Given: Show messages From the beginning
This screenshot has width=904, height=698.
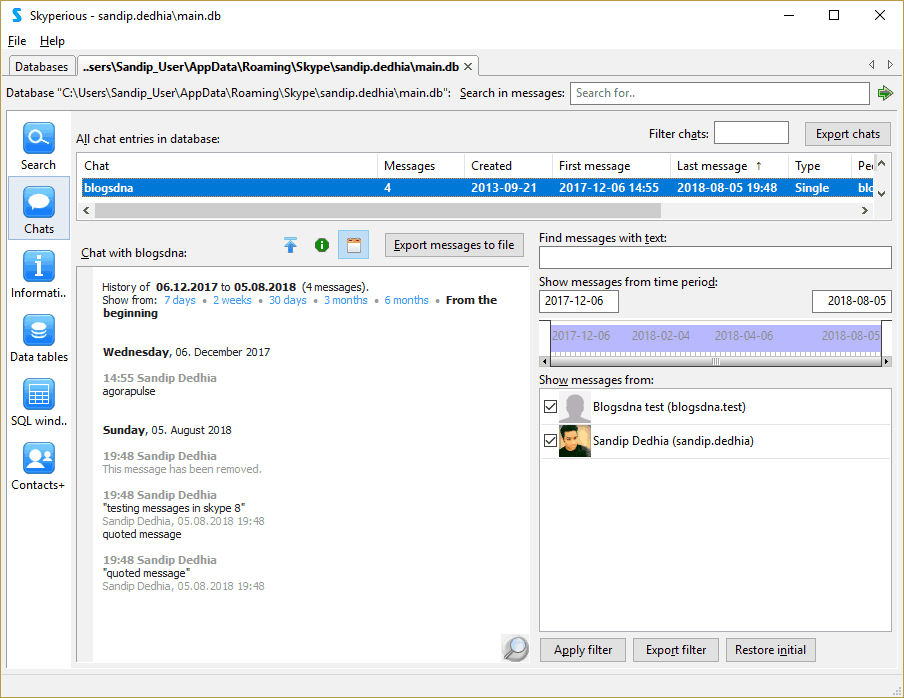Looking at the screenshot, I should click(300, 307).
